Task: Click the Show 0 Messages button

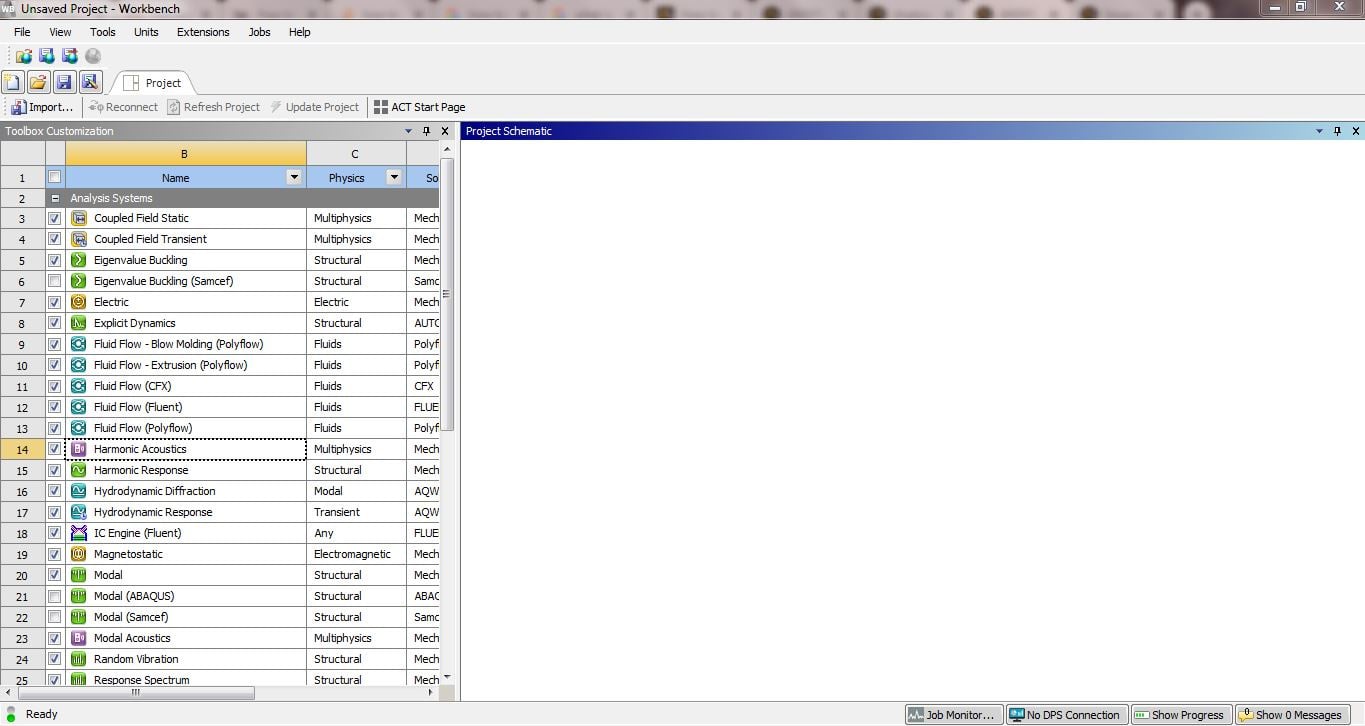Action: (x=1290, y=715)
